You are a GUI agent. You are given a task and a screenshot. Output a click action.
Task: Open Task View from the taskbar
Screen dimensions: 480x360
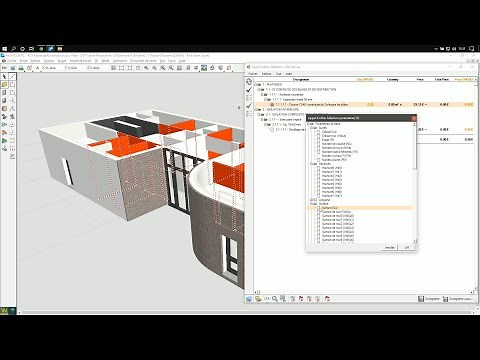coord(32,49)
